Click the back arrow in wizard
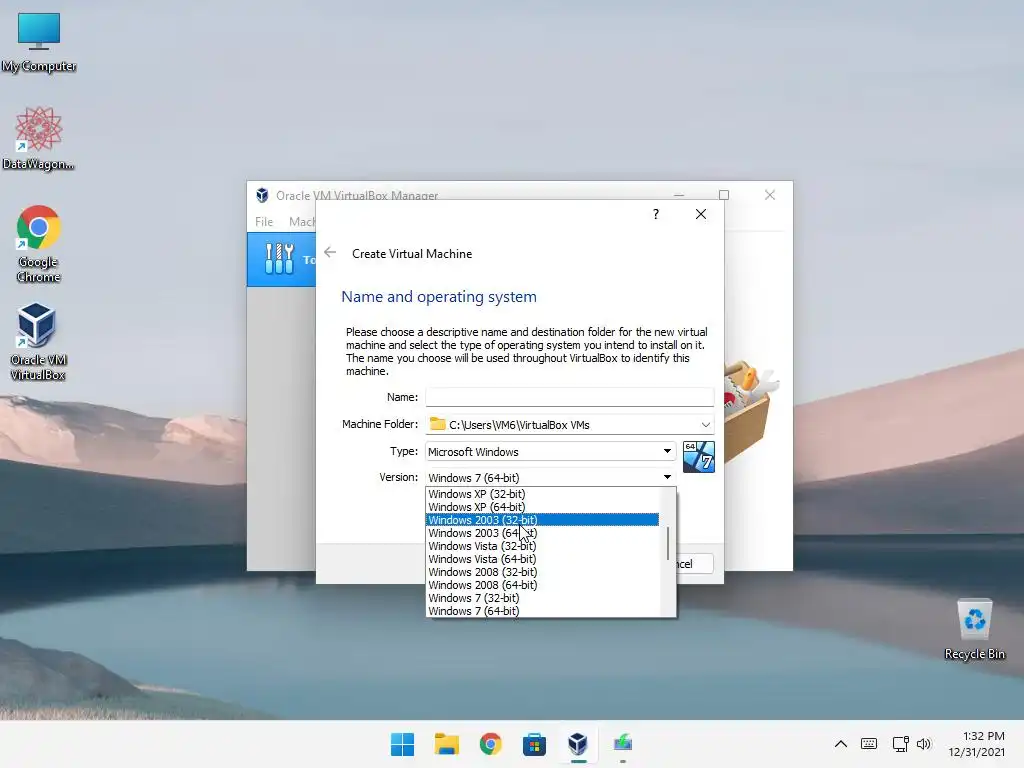 click(330, 253)
